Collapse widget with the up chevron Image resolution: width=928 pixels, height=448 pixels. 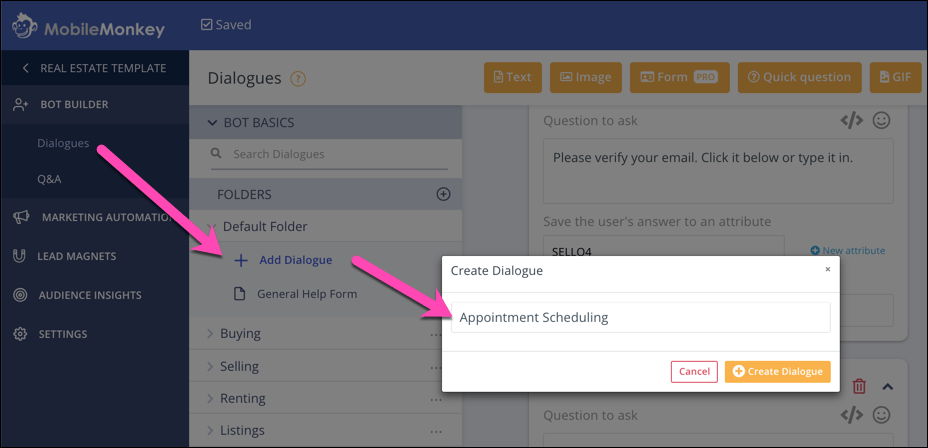[x=887, y=386]
